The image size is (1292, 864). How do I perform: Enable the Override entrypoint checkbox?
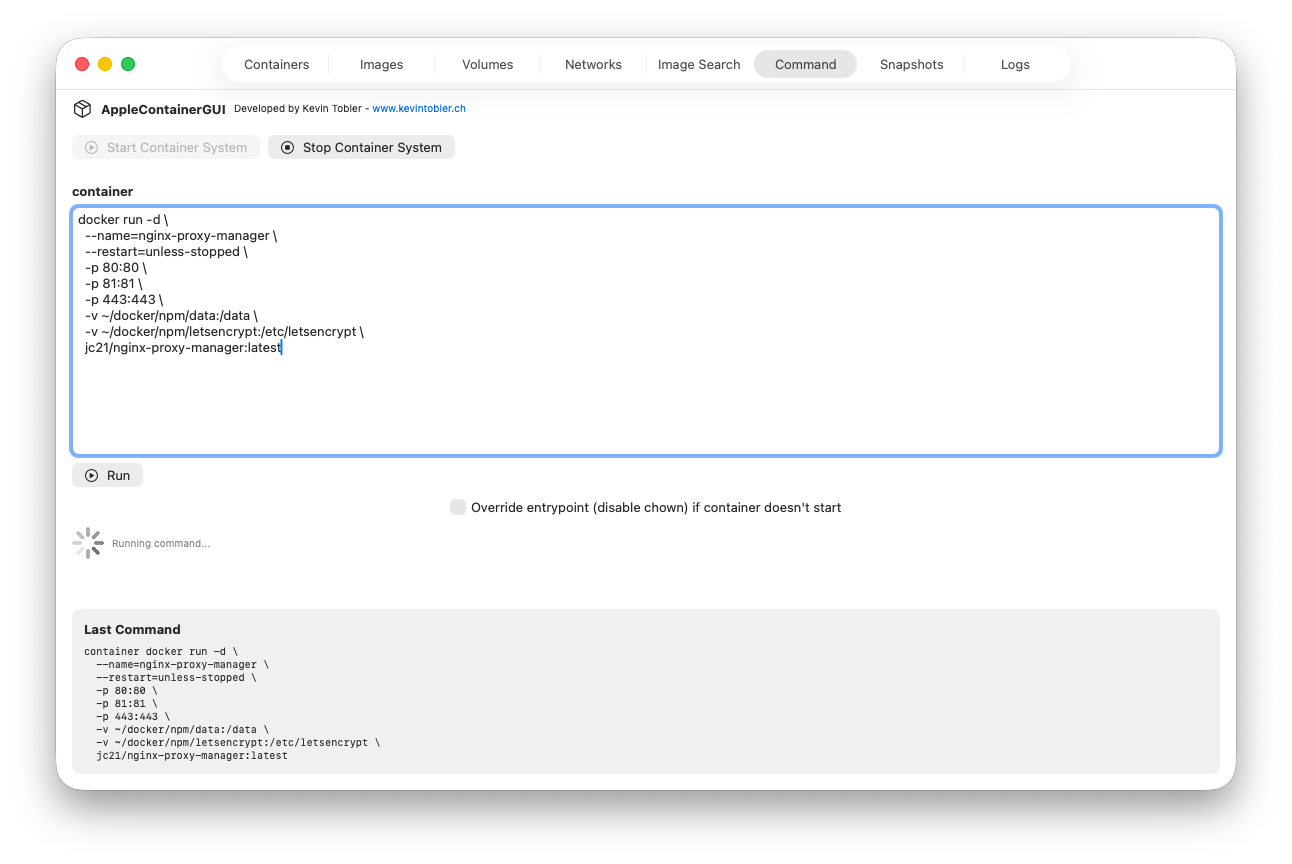pos(457,507)
